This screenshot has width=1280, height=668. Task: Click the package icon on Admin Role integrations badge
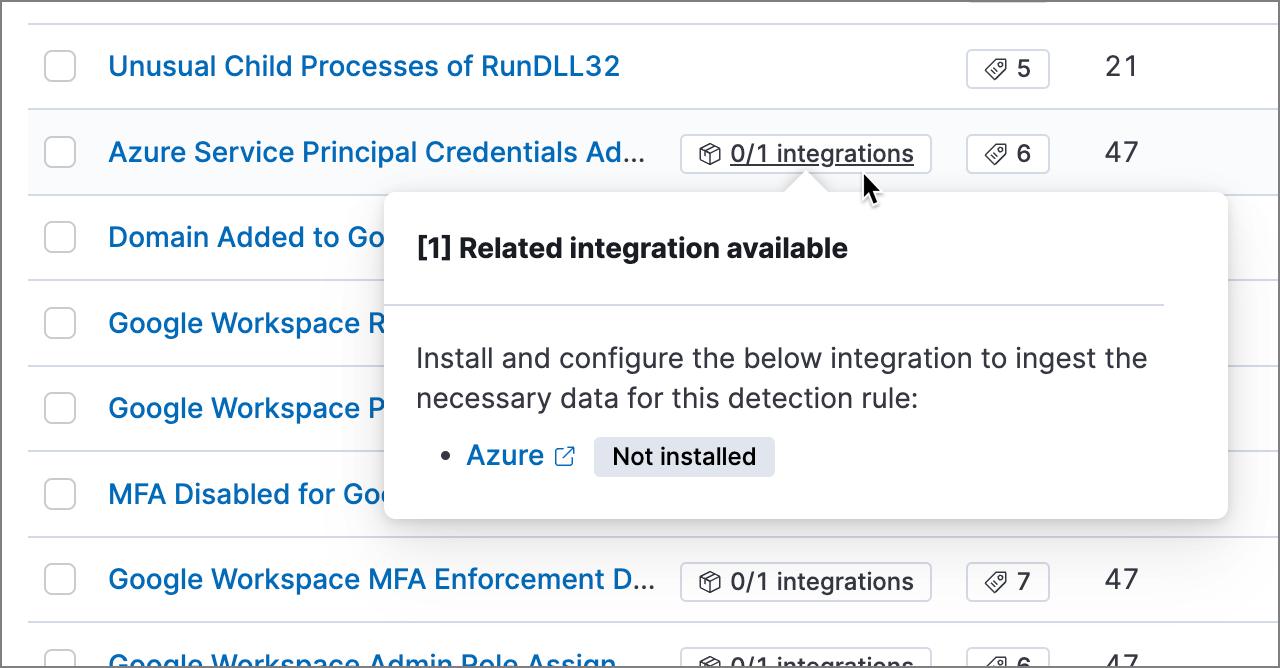click(x=710, y=662)
